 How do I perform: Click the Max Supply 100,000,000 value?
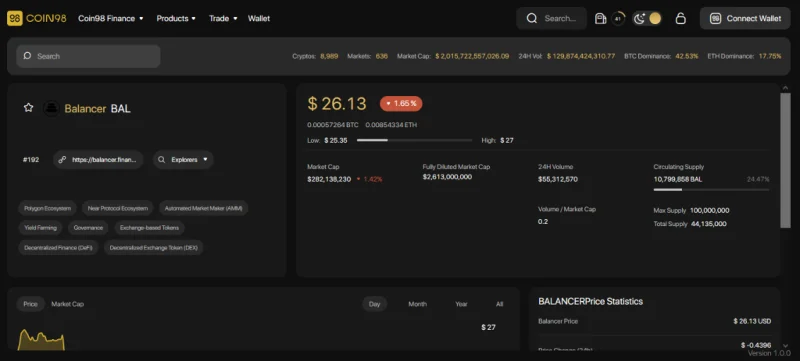pos(710,210)
